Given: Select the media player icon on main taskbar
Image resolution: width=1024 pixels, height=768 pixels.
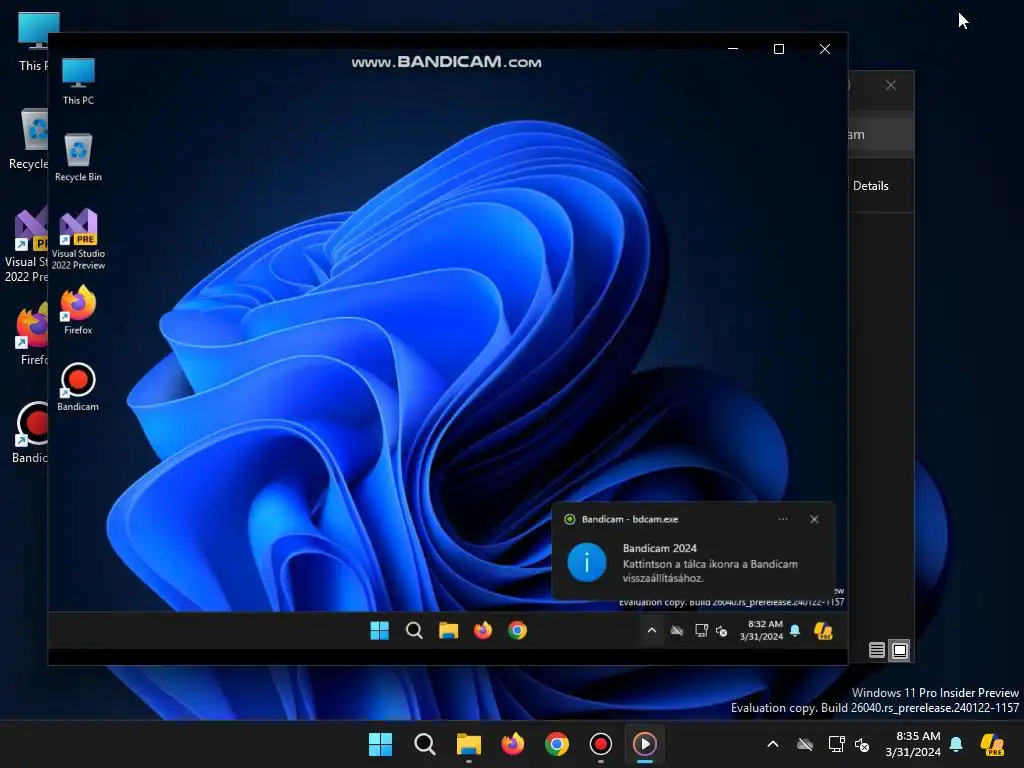Looking at the screenshot, I should [x=645, y=744].
